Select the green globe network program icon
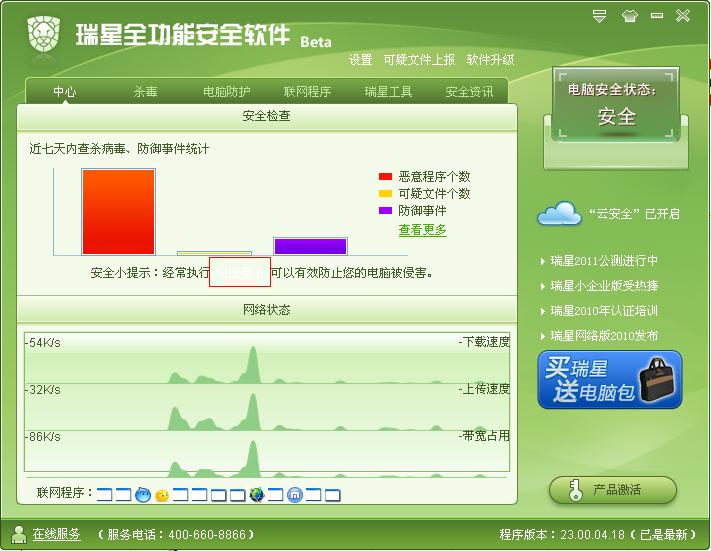The image size is (711, 551). [x=257, y=494]
